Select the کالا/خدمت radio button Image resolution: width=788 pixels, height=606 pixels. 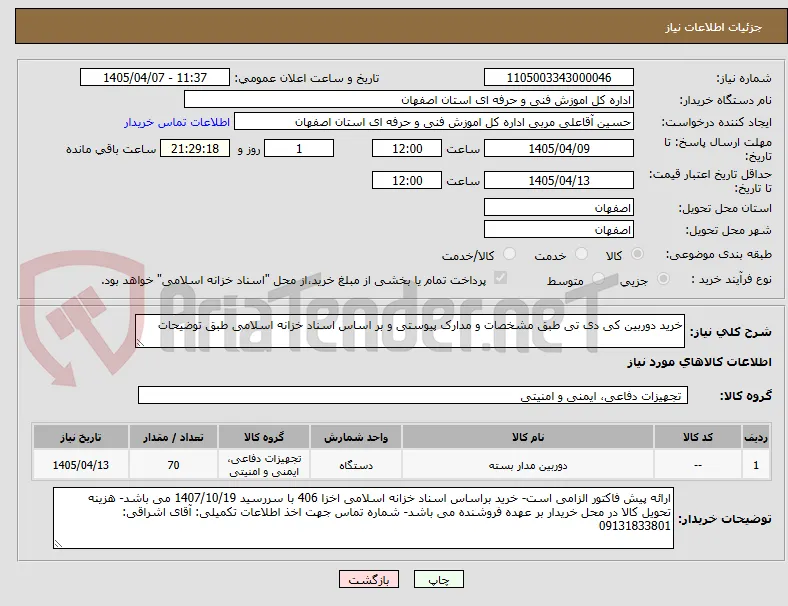[510, 254]
